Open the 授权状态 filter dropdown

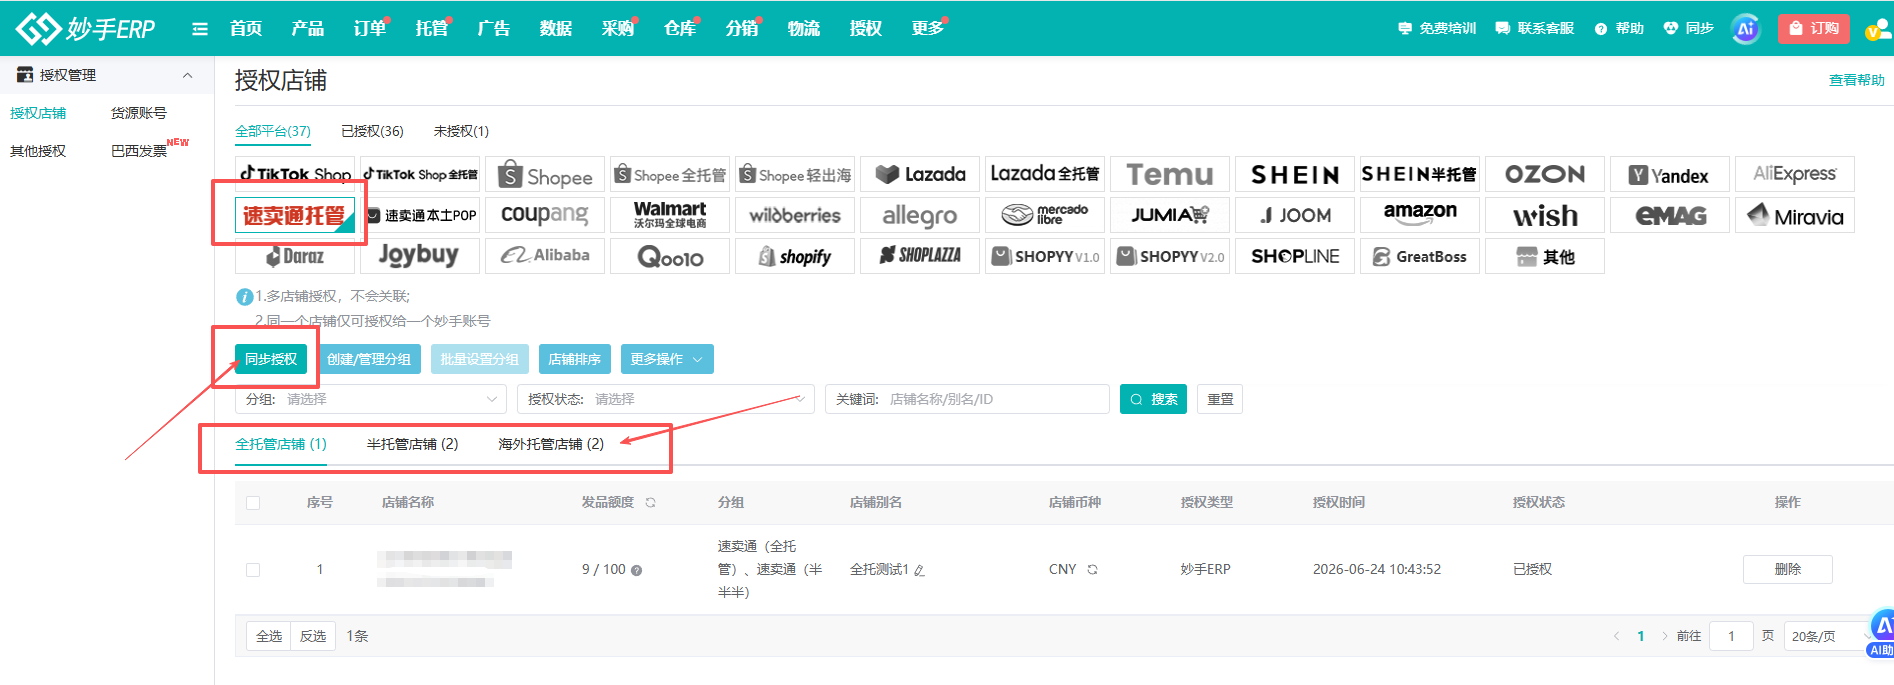[x=666, y=399]
